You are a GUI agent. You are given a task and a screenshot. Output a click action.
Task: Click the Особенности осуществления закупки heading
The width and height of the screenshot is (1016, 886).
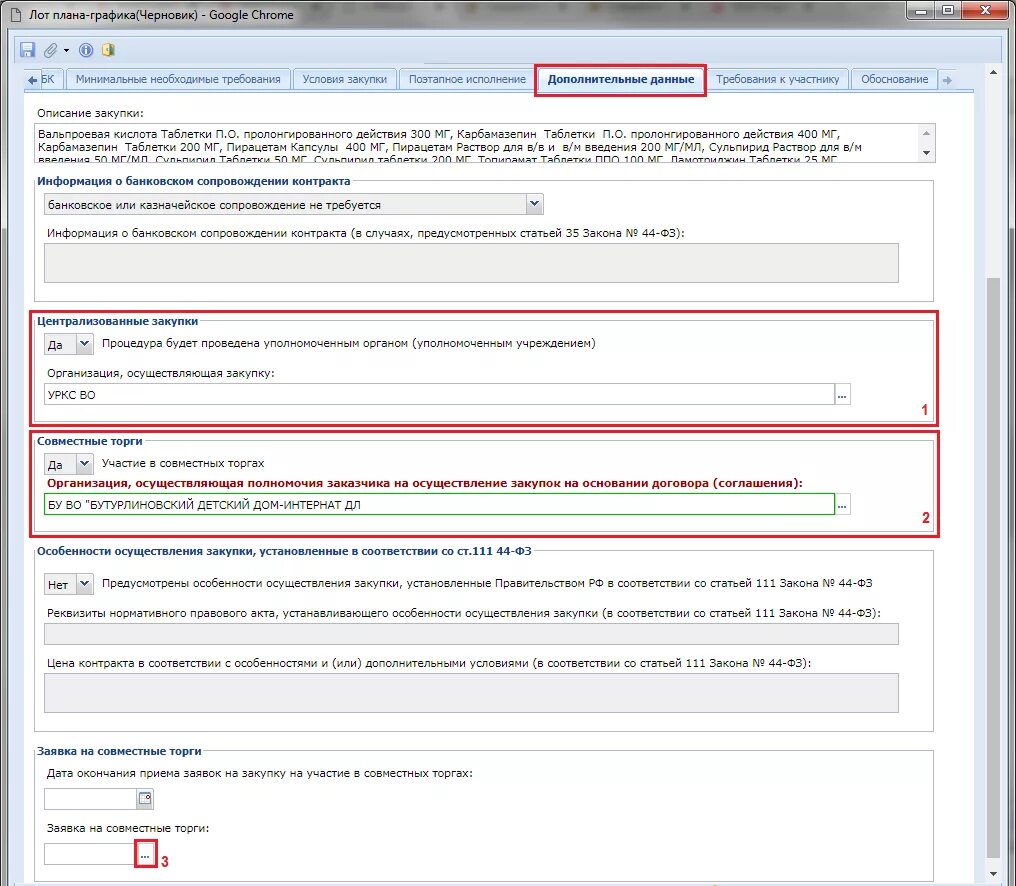284,552
